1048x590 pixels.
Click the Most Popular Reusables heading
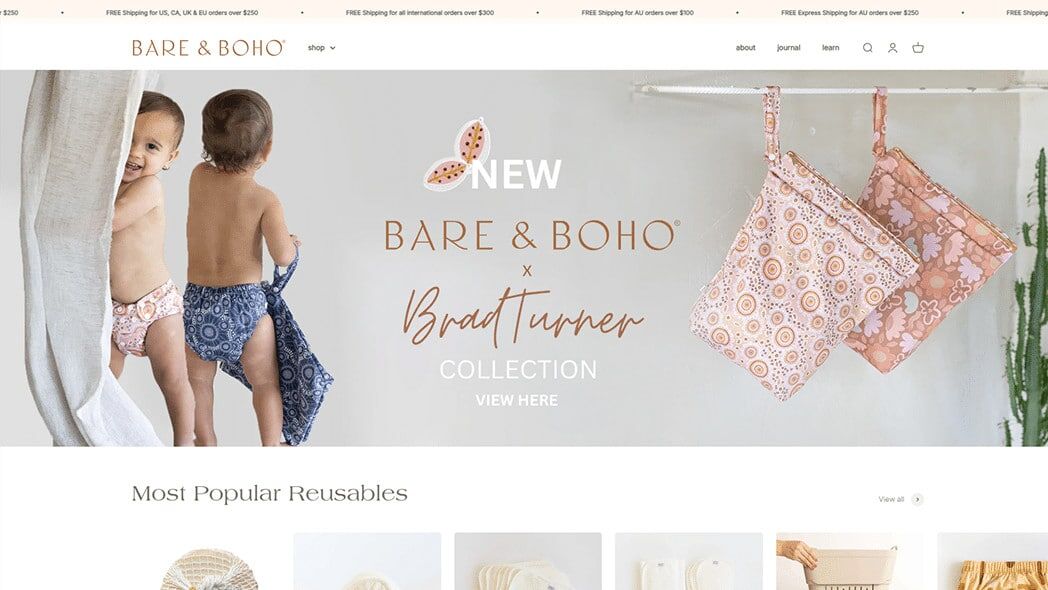(269, 494)
